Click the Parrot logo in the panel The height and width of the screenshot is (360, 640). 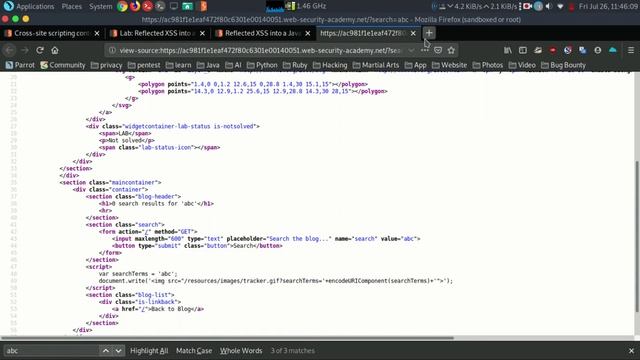tap(8, 6)
